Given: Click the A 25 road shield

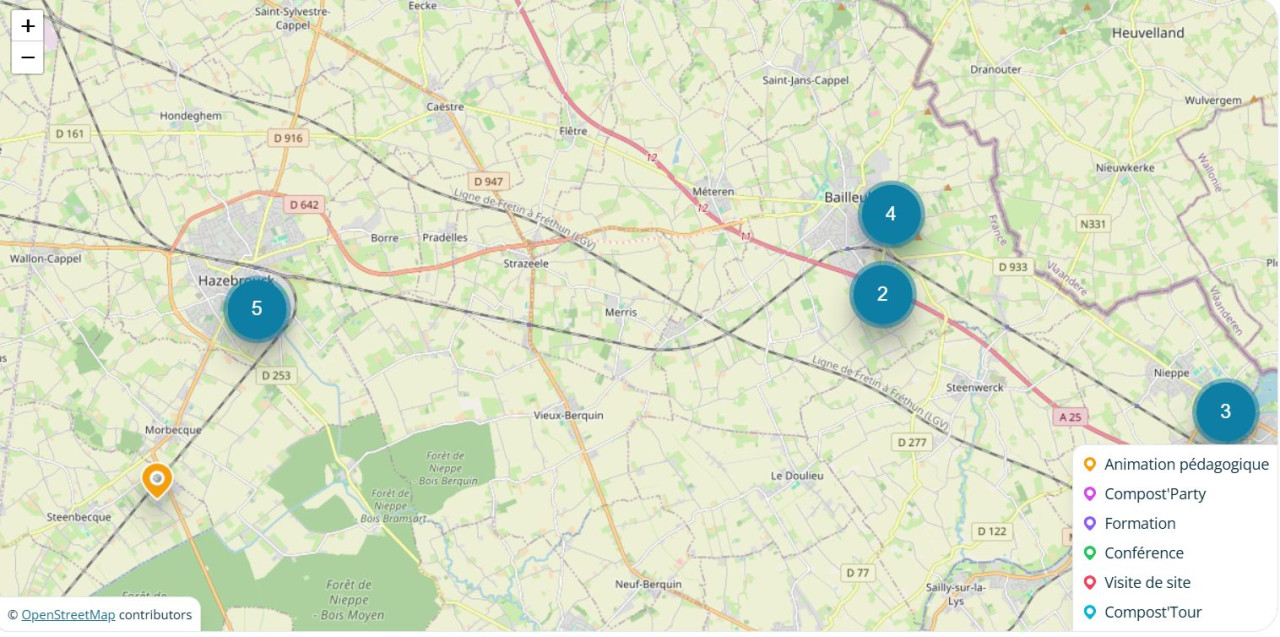Looking at the screenshot, I should tap(1069, 417).
